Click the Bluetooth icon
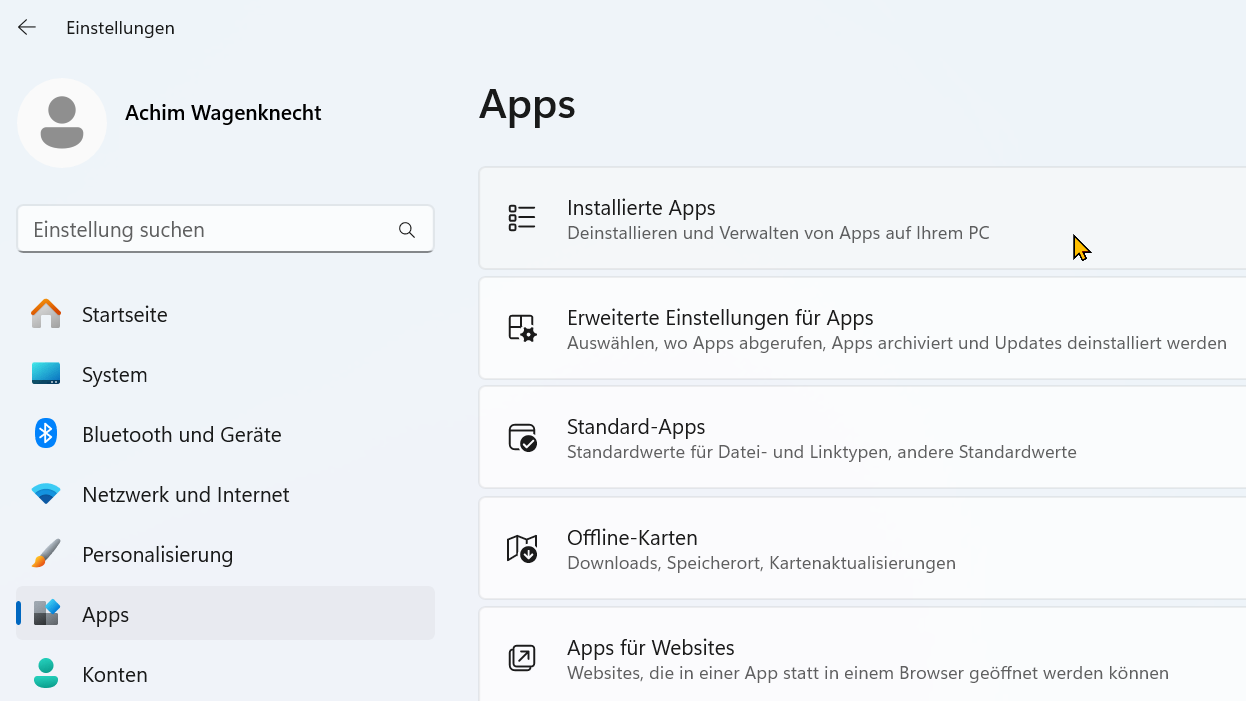The height and width of the screenshot is (701, 1246). (46, 433)
